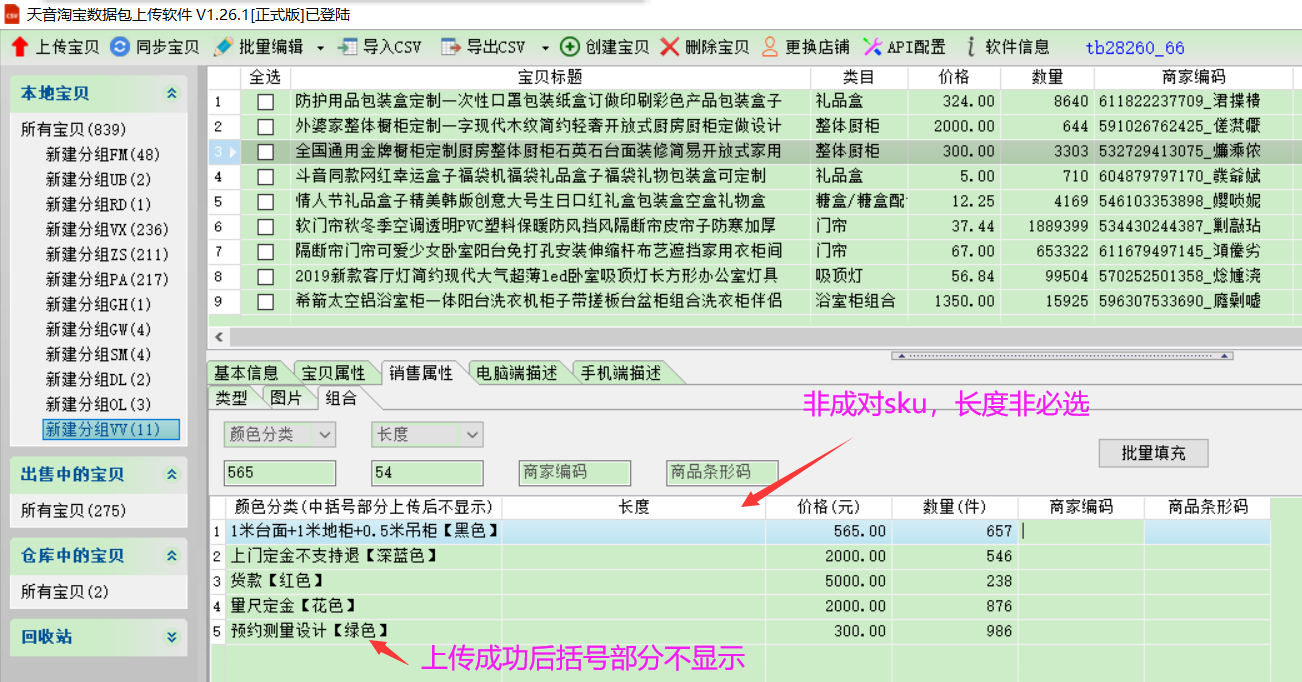Switch to the 宝贝属性 tab
This screenshot has width=1302, height=682.
point(334,373)
